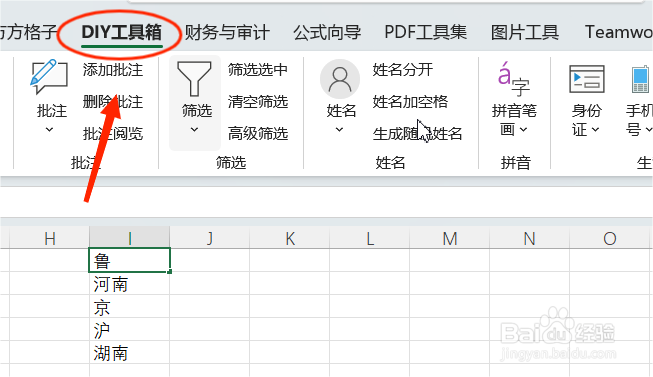Select the cell containing 京
653x377 pixels.
(130, 307)
